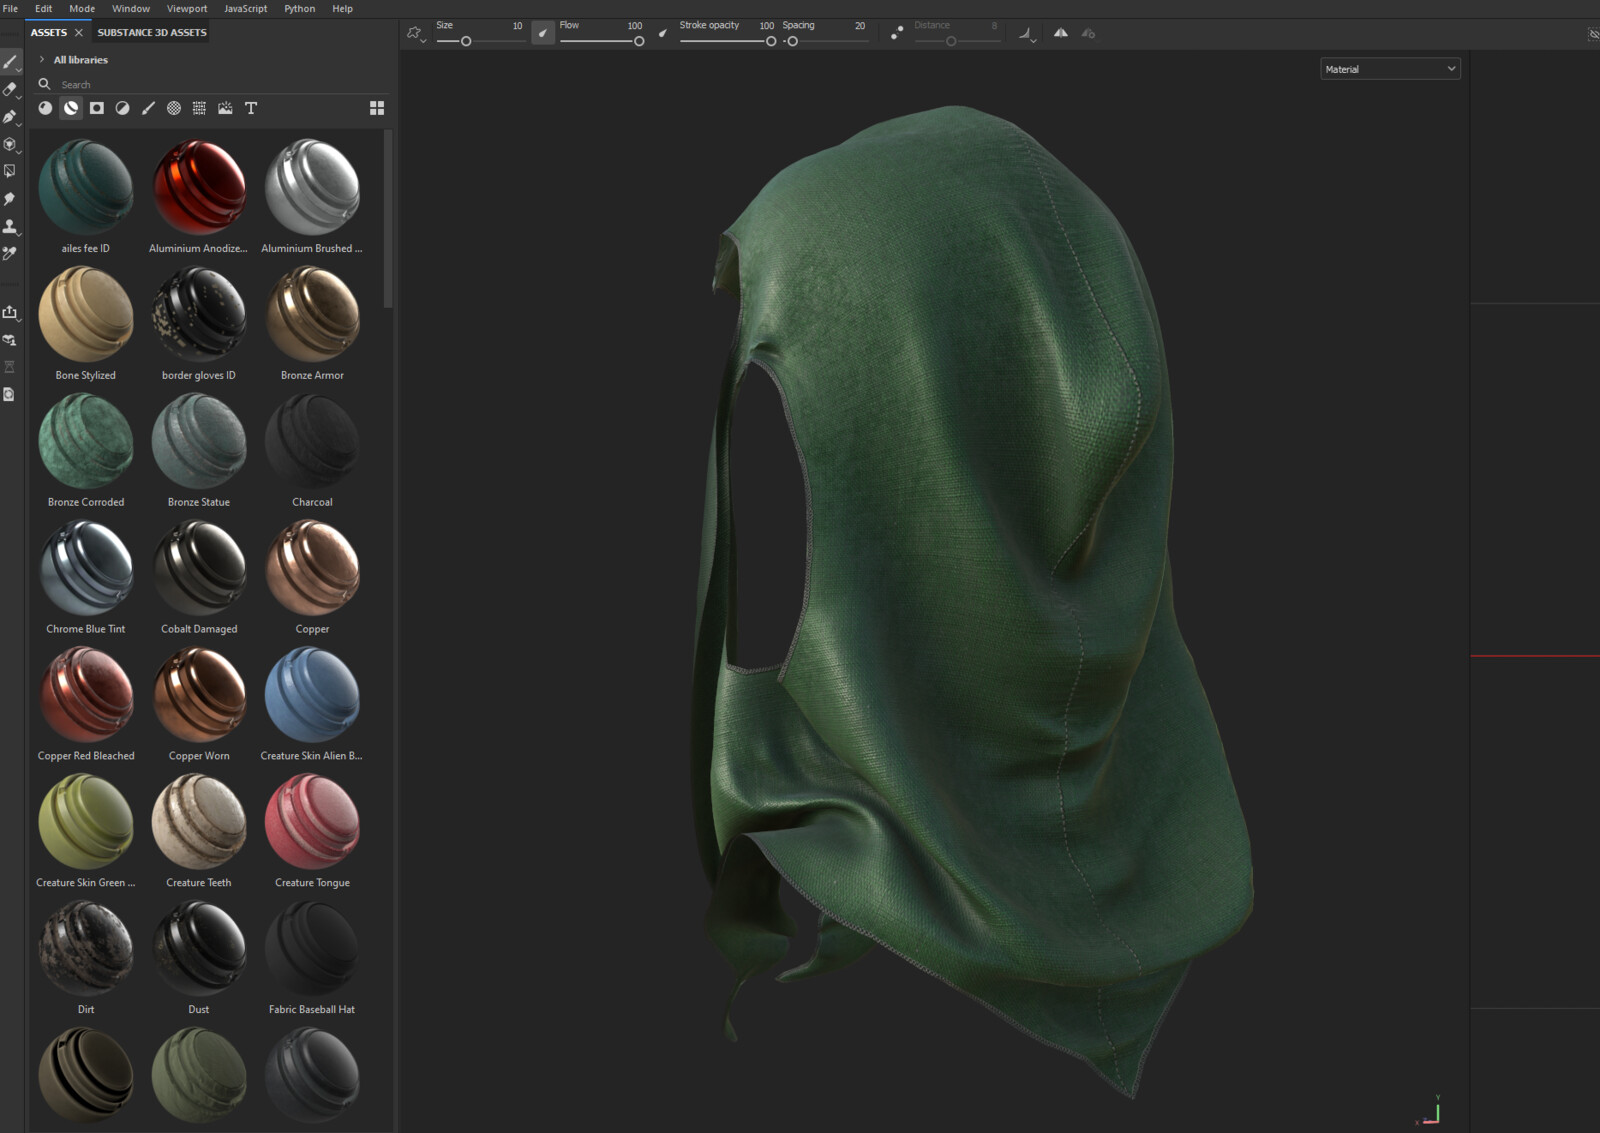Viewport: 1600px width, 1133px height.
Task: Click the 'Cobalt Damaged' label
Action: pos(199,629)
